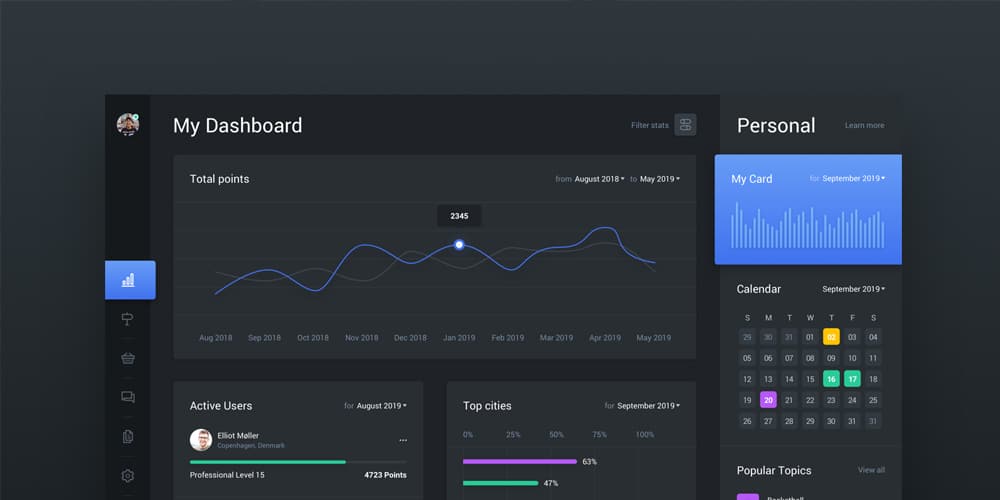This screenshot has width=1000, height=500.
Task: Open the settings gear sidebar icon
Action: coord(128,476)
